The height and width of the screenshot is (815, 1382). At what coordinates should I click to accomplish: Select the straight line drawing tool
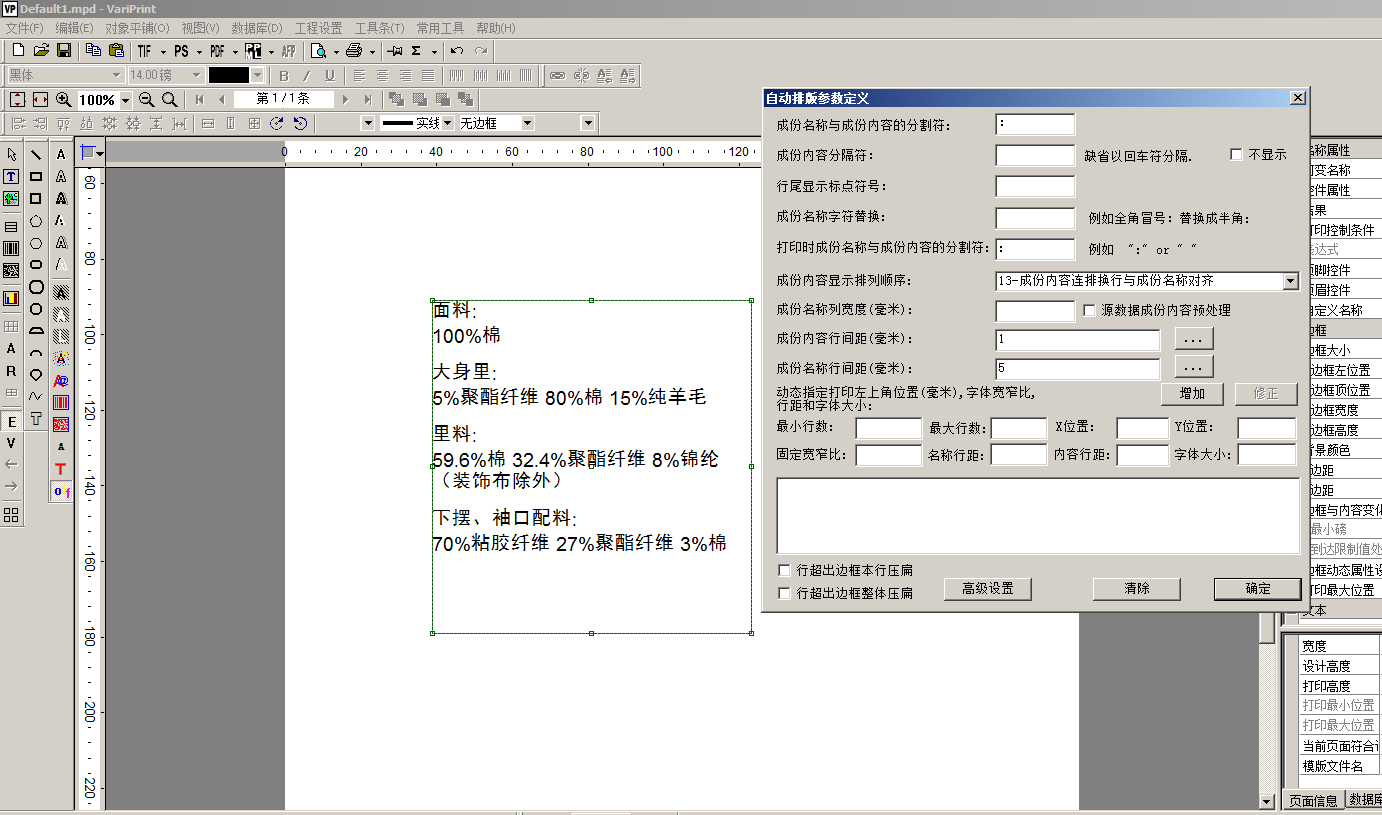click(36, 154)
